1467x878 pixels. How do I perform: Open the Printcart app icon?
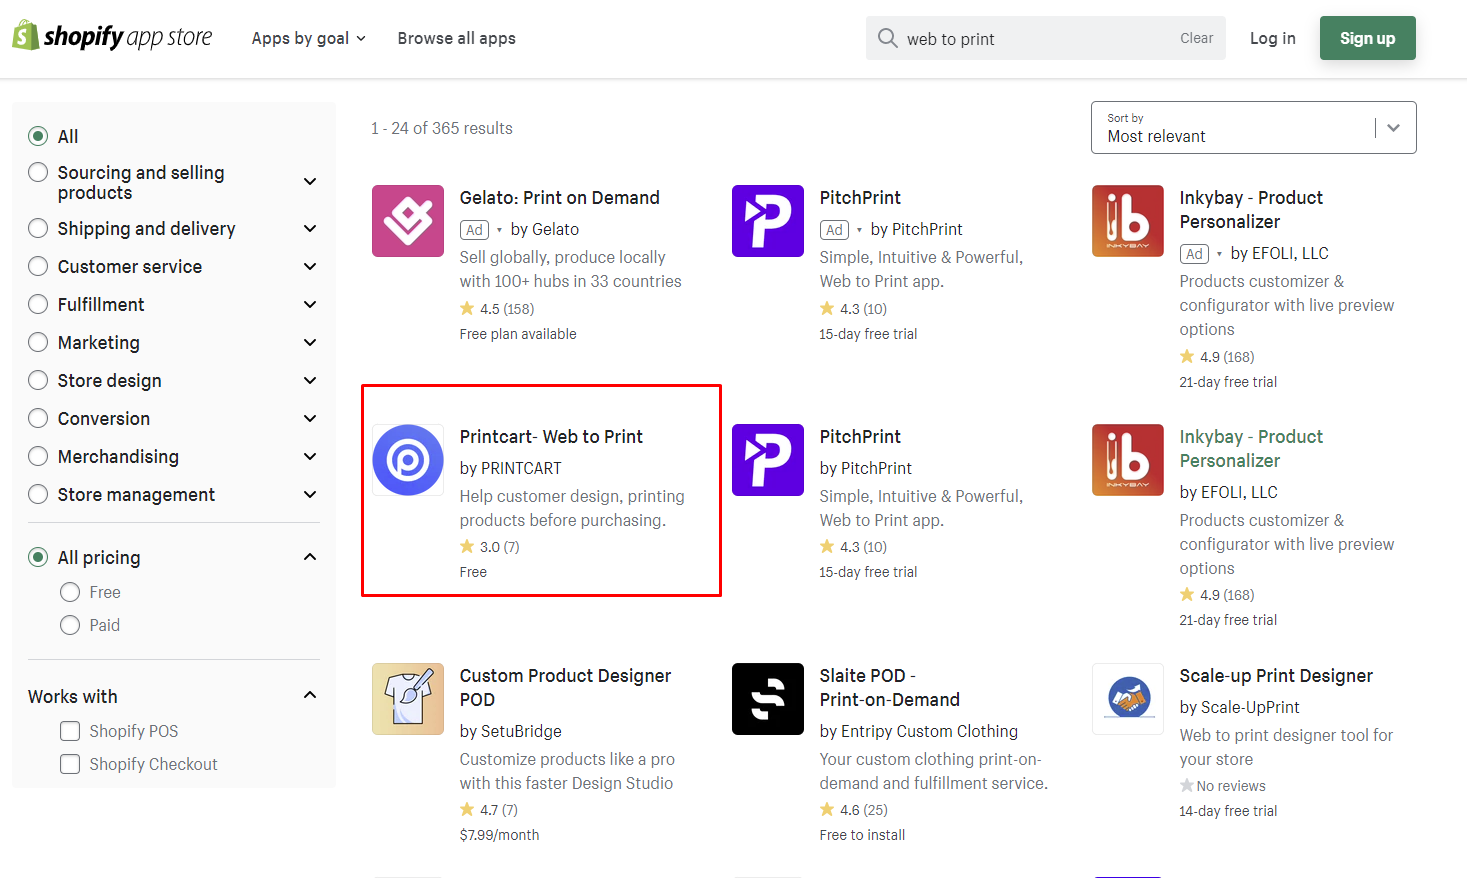[x=408, y=460]
